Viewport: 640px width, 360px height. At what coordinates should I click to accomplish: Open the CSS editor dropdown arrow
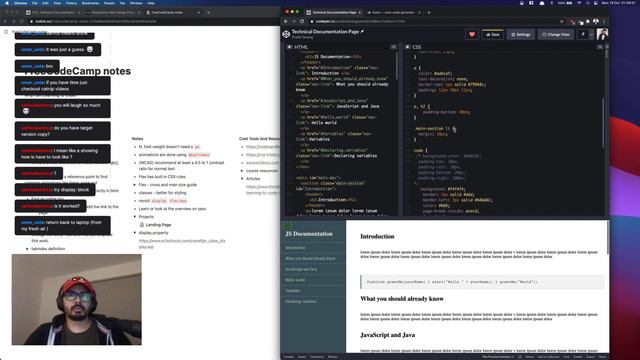pyautogui.click(x=600, y=47)
